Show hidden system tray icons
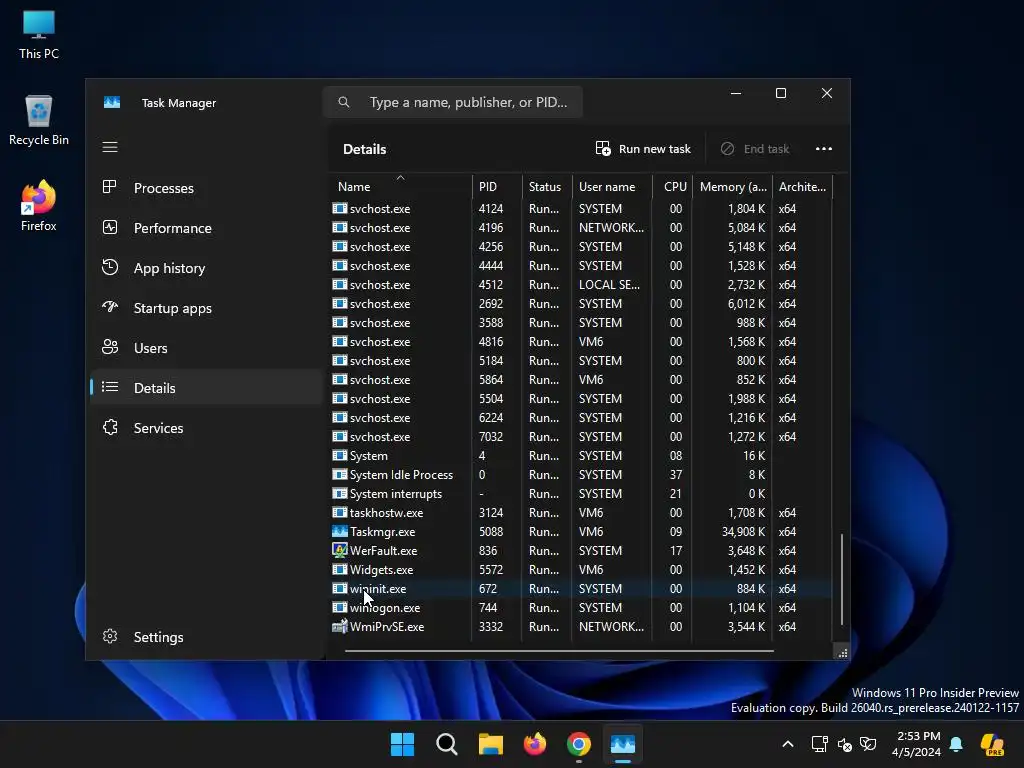1024x768 pixels. [x=788, y=744]
